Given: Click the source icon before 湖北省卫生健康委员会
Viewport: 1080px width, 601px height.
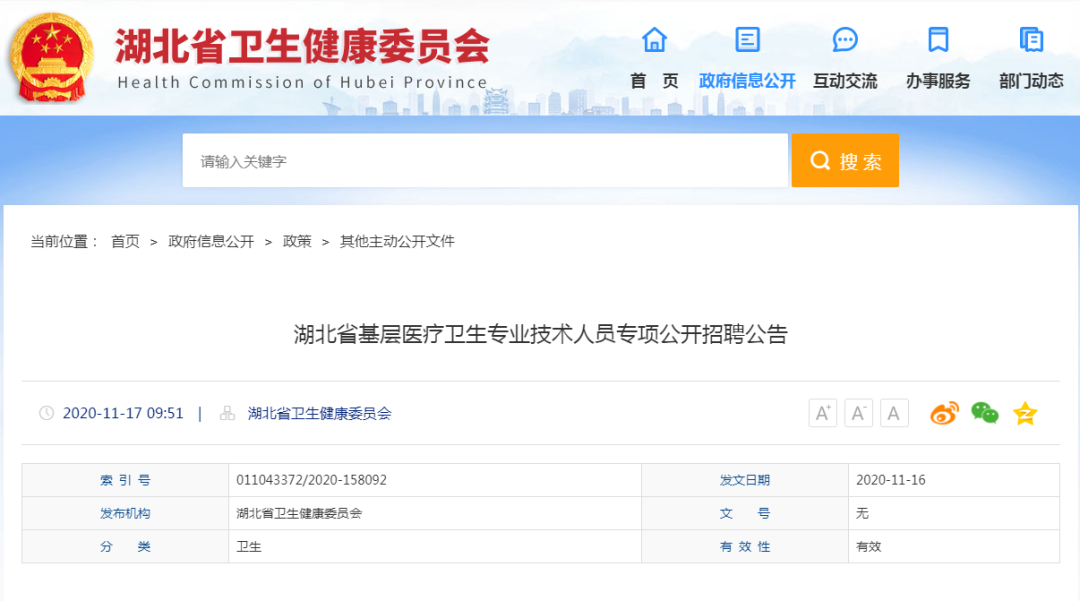Looking at the screenshot, I should [226, 412].
